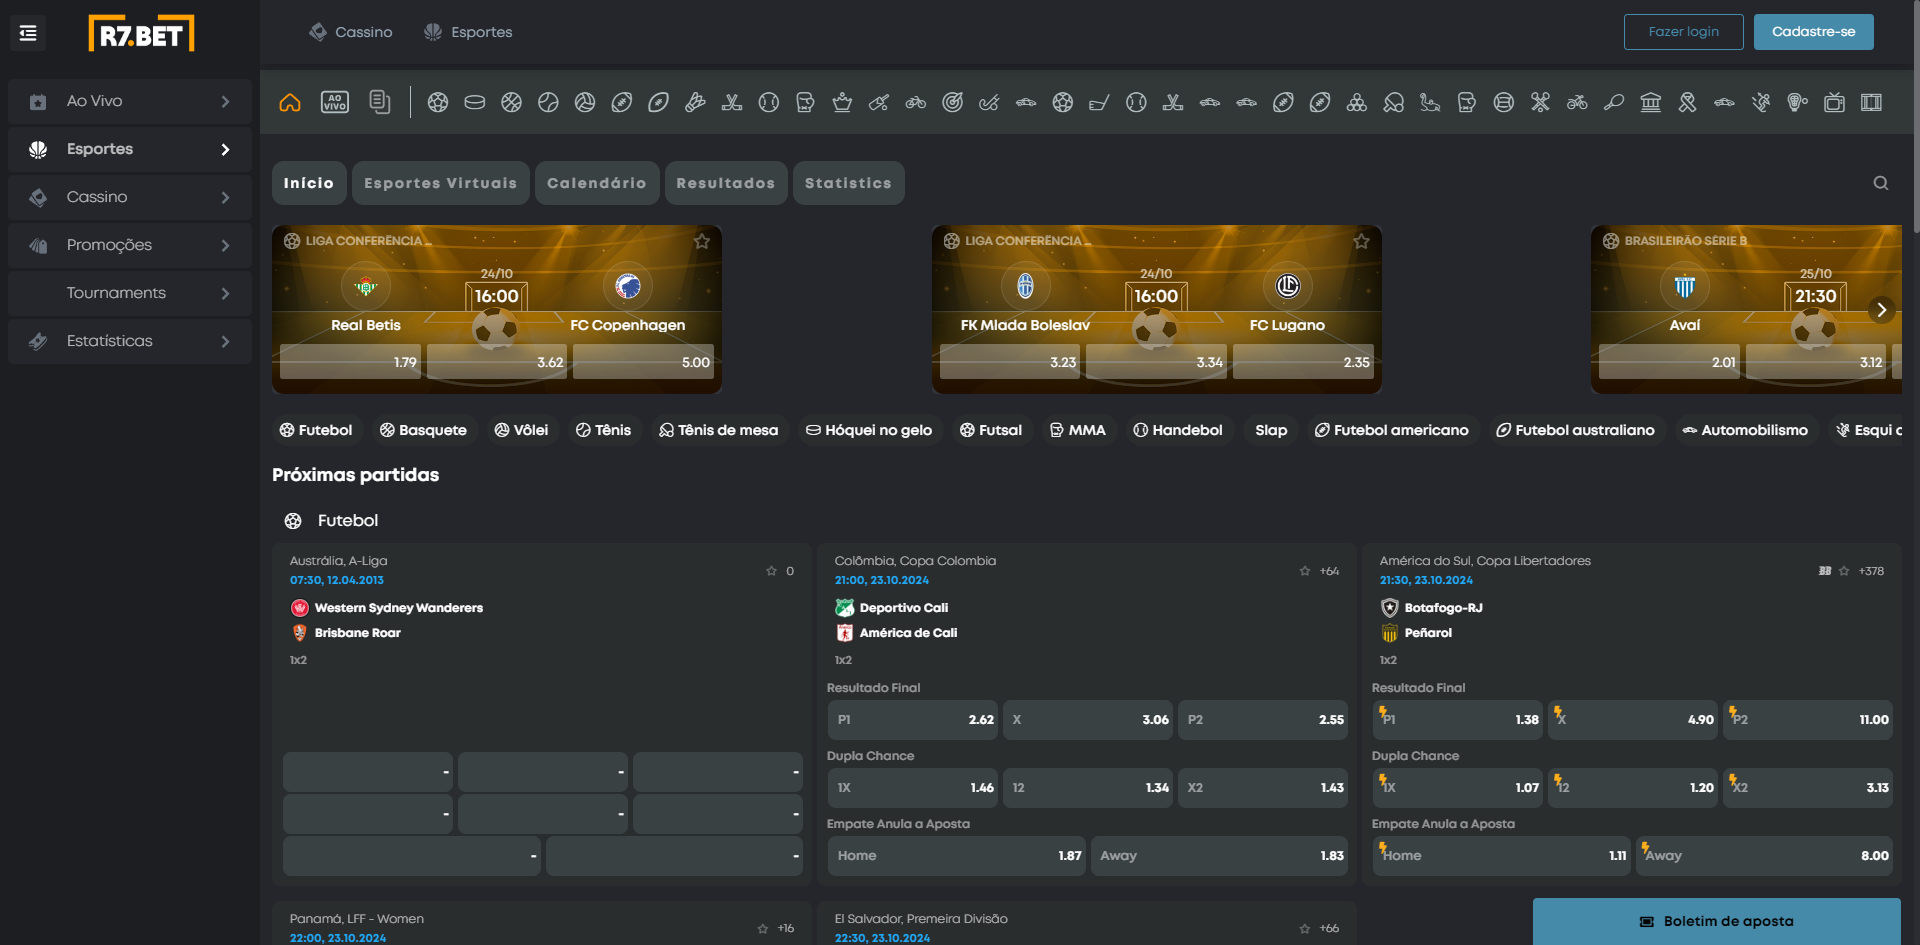The height and width of the screenshot is (945, 1920).
Task: Go to the home icon in sports bar
Action: pyautogui.click(x=290, y=102)
